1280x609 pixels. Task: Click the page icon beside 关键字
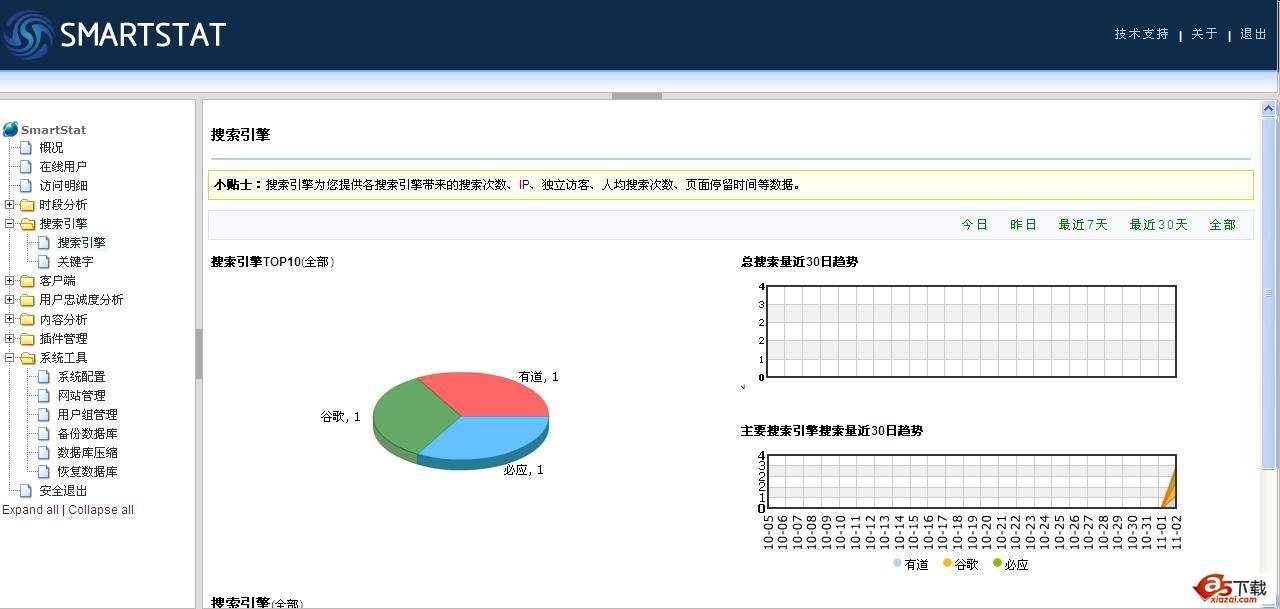click(x=45, y=262)
